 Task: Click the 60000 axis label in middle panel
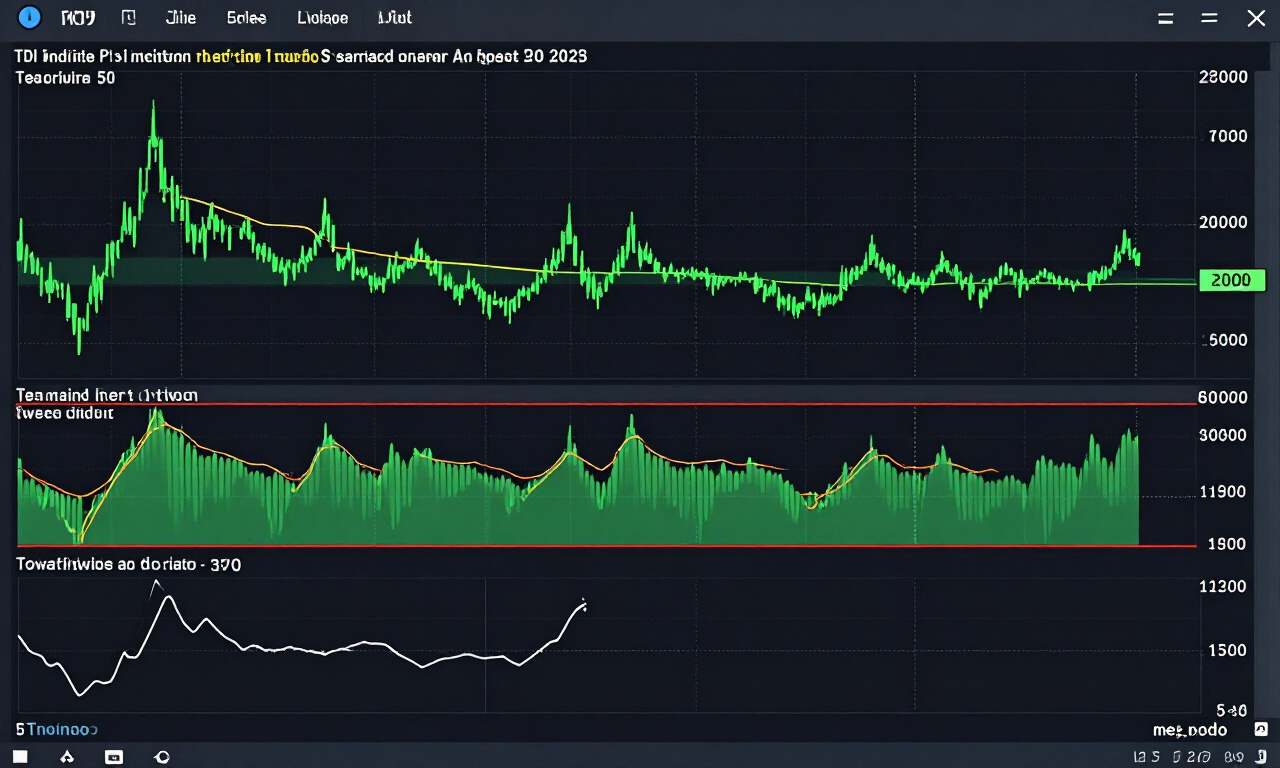(1222, 397)
